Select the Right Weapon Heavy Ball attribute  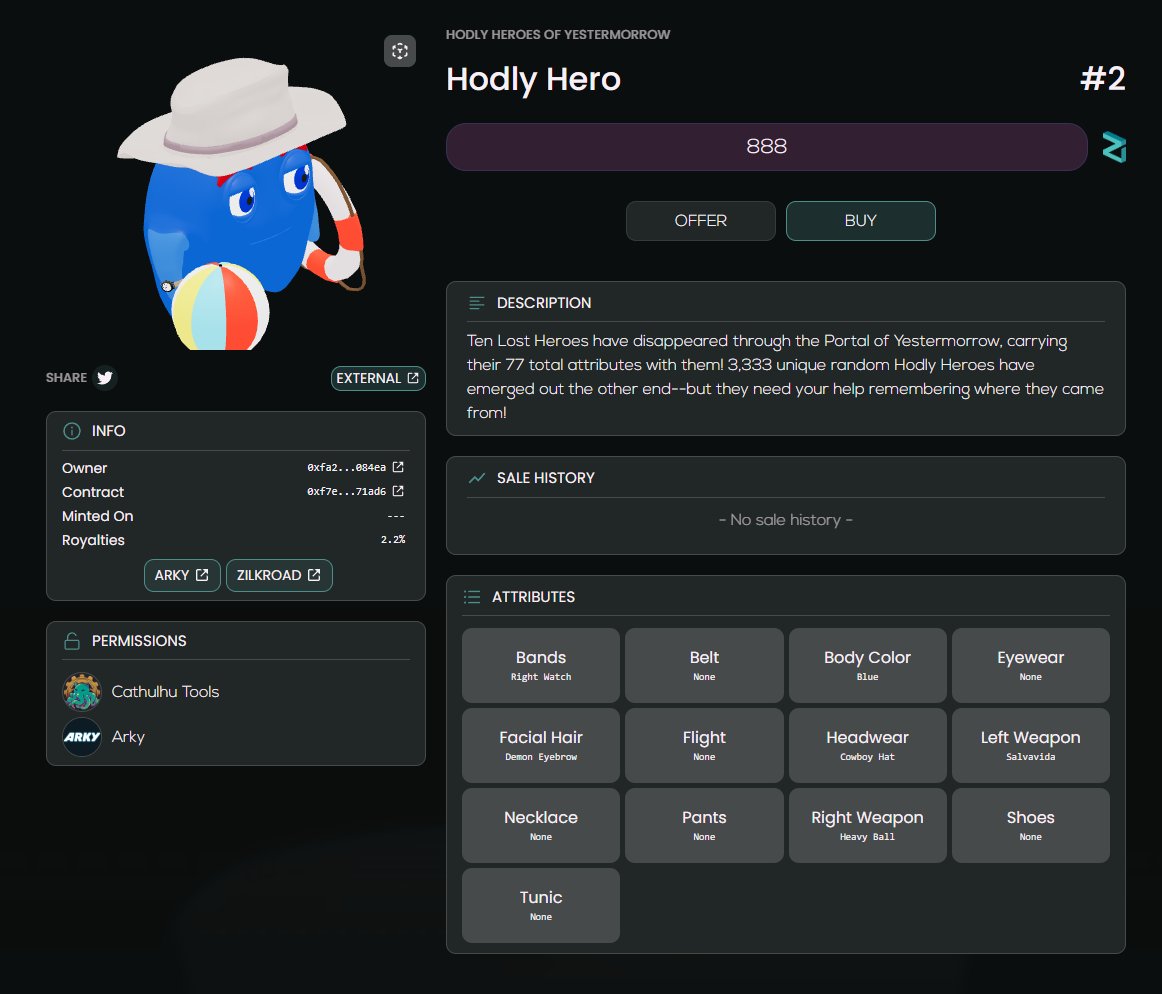pos(867,826)
